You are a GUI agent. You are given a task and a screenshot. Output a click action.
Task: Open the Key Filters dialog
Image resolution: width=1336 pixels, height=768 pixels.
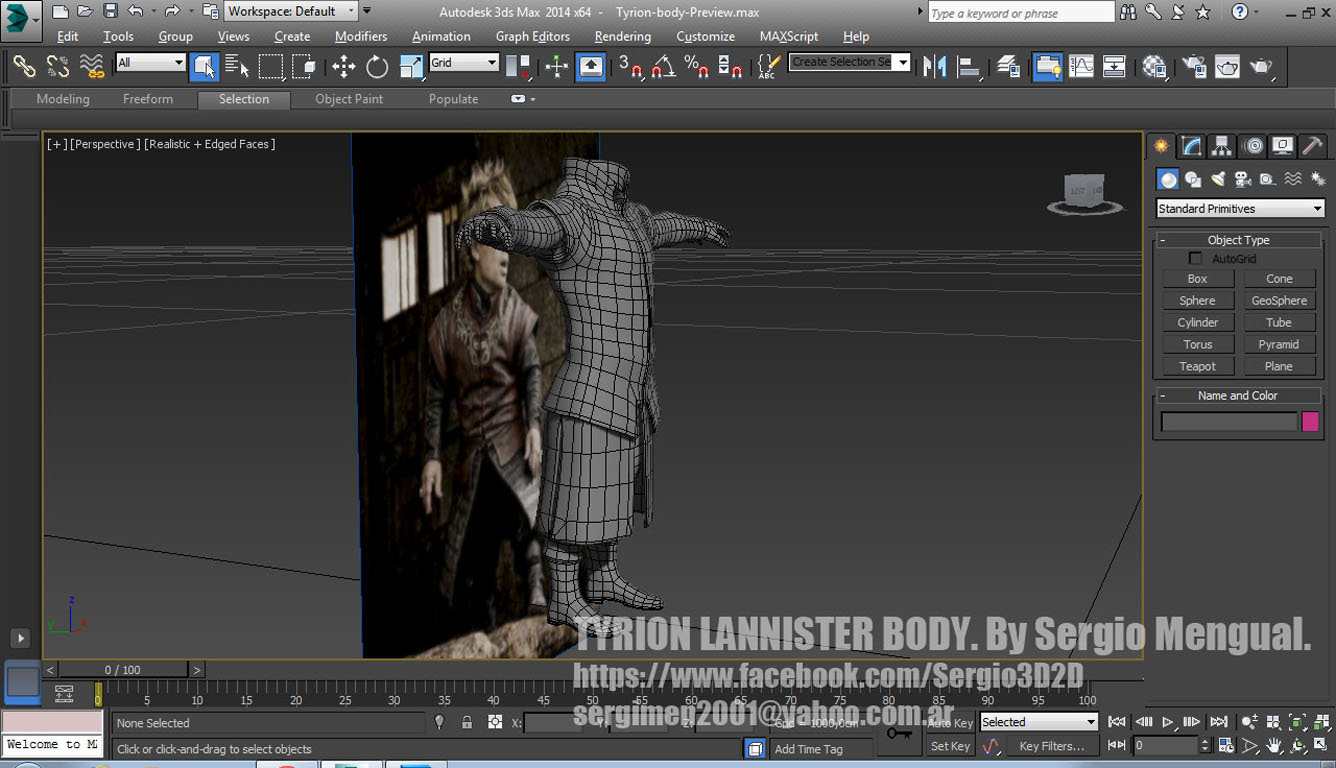[x=1051, y=746]
